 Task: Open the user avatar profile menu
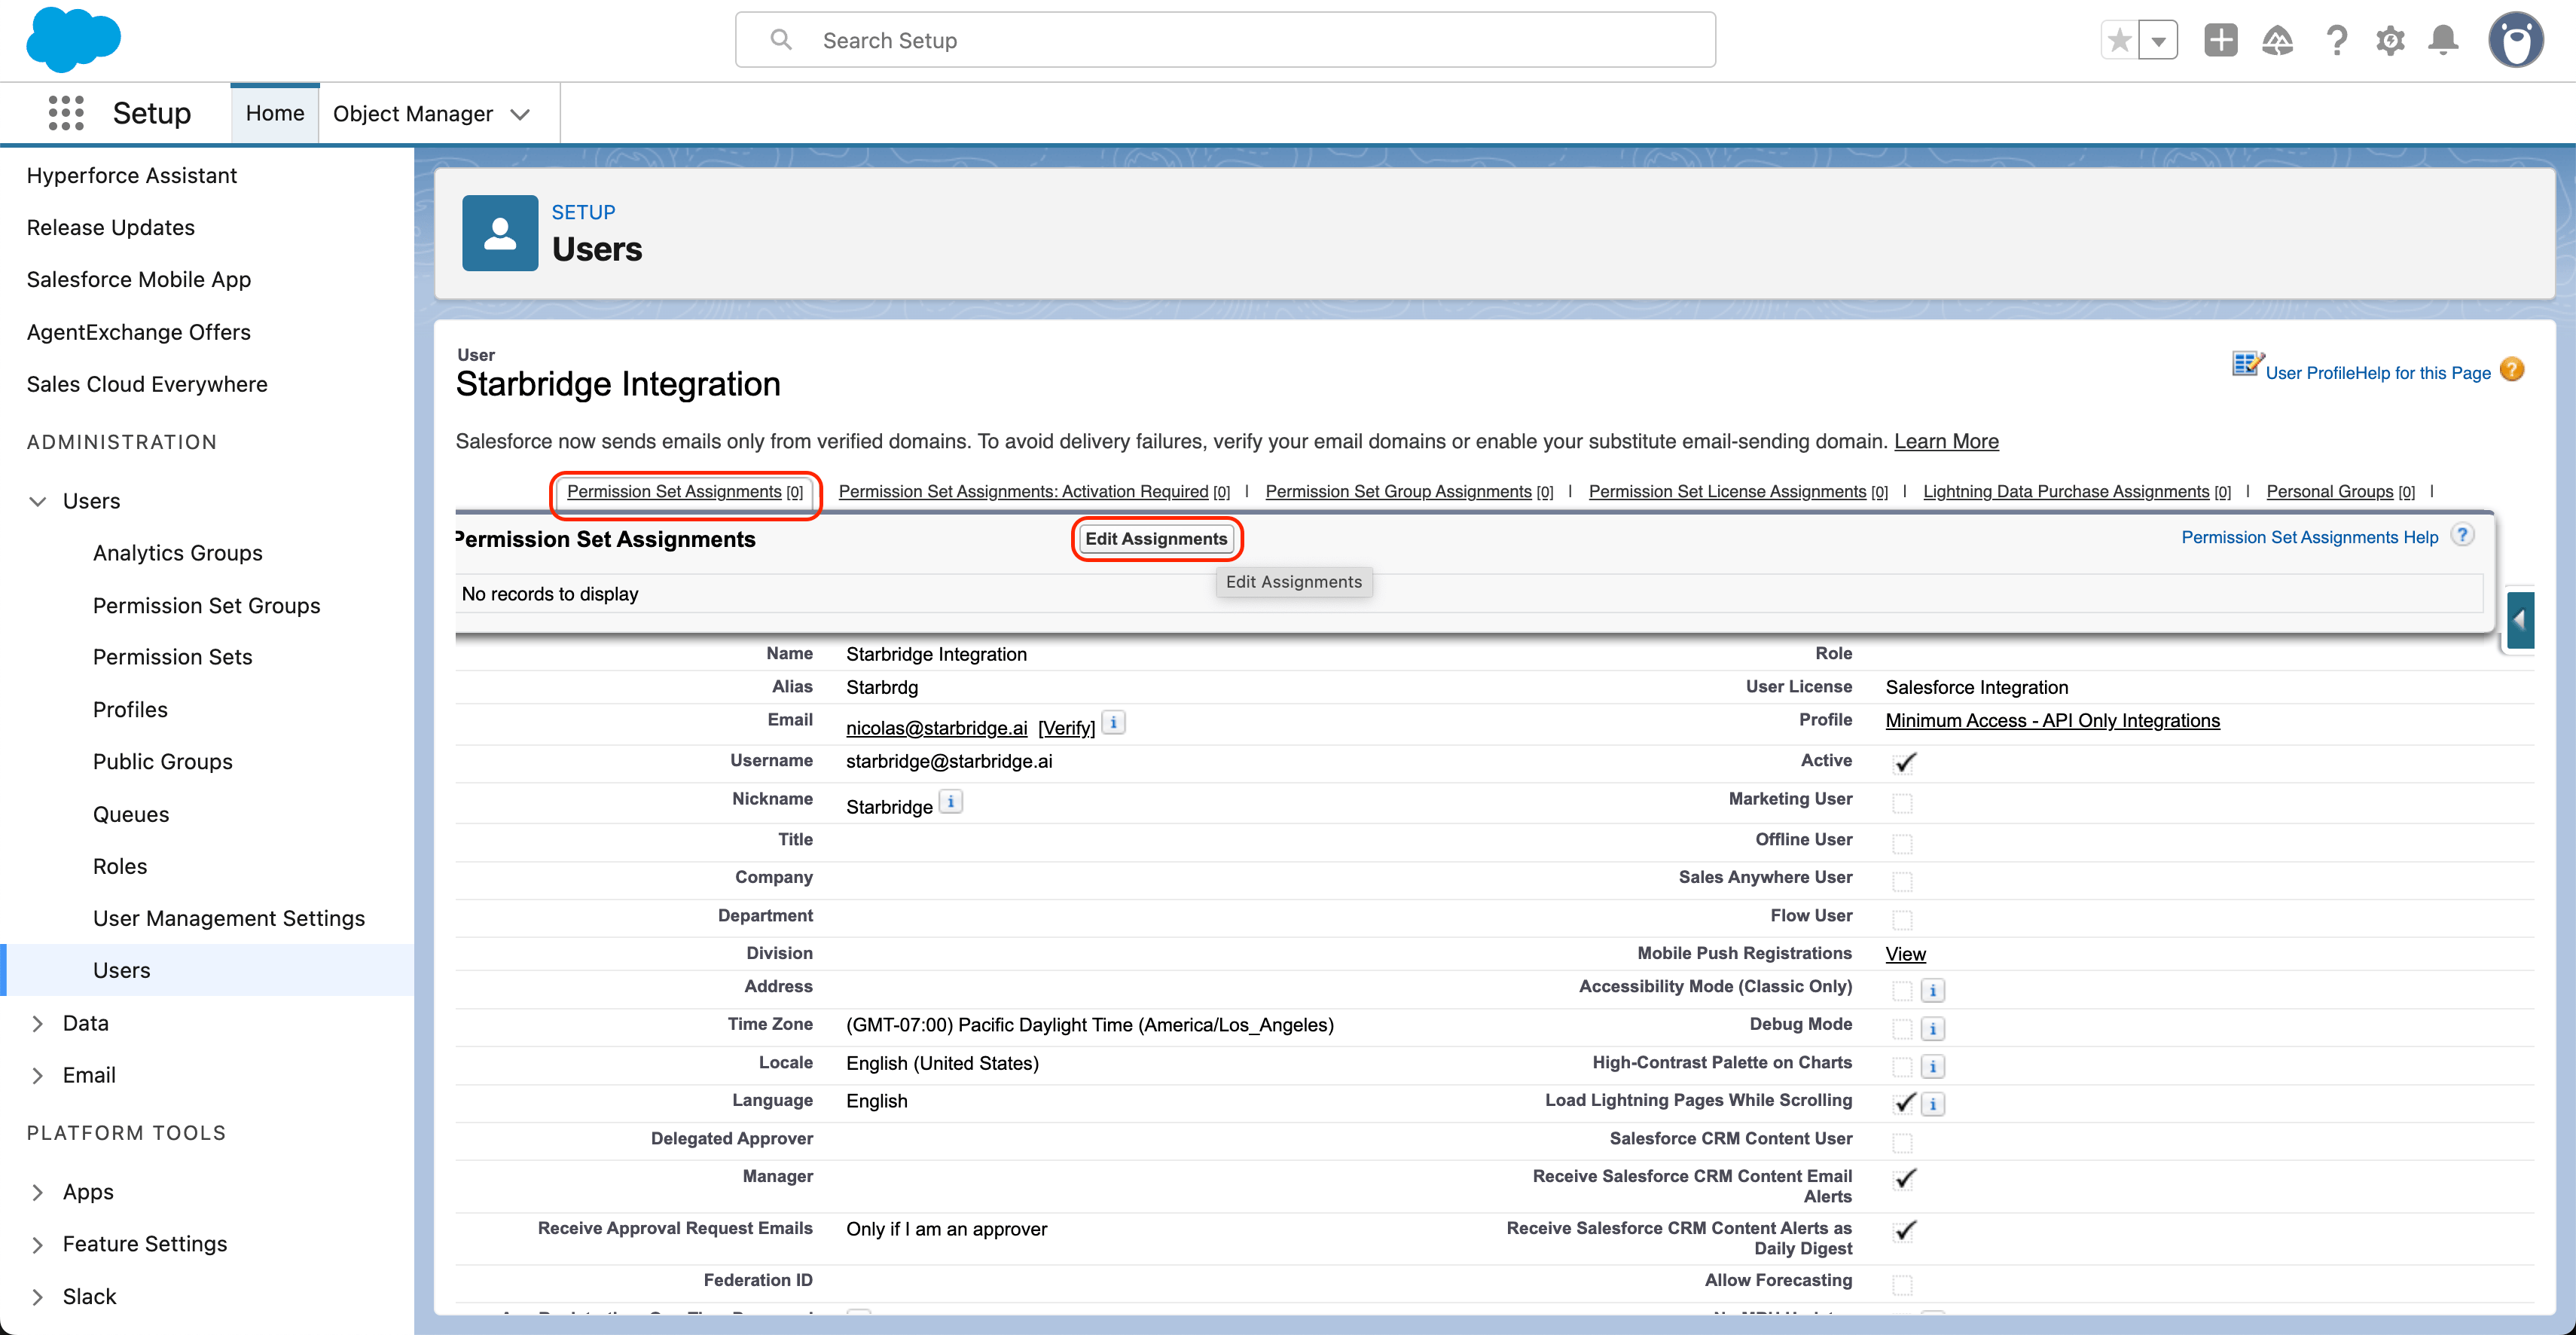2516,40
